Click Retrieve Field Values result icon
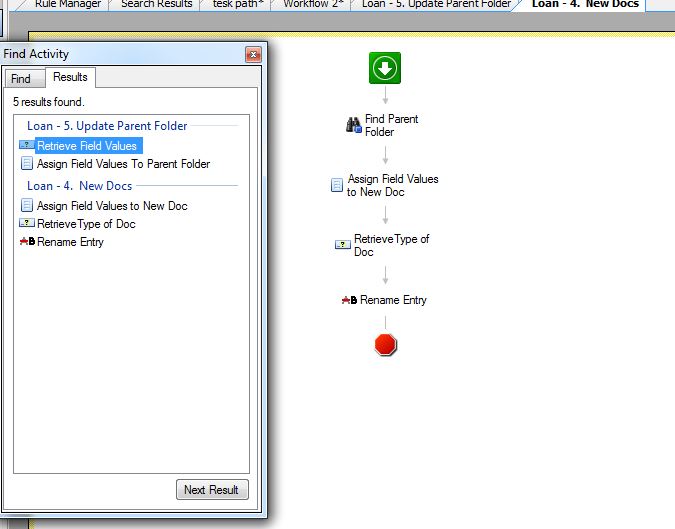The height and width of the screenshot is (529, 675). click(27, 145)
